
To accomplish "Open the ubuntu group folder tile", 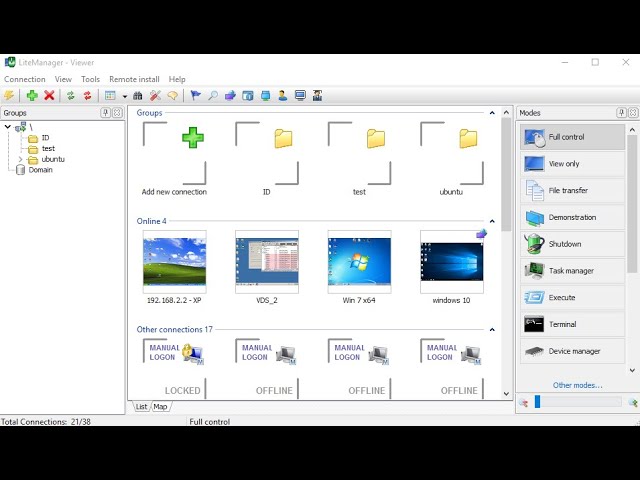I will tap(452, 159).
